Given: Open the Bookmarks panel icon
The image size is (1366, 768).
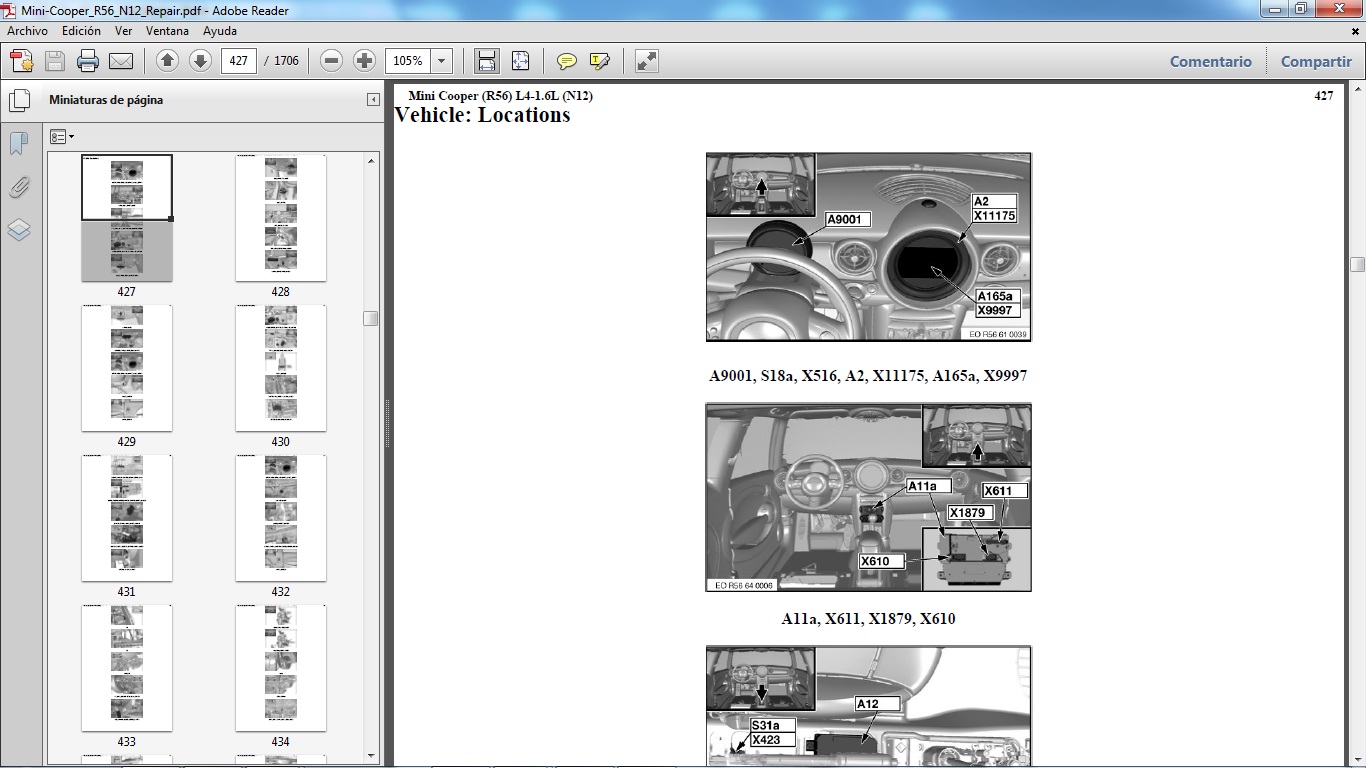Looking at the screenshot, I should tap(19, 144).
